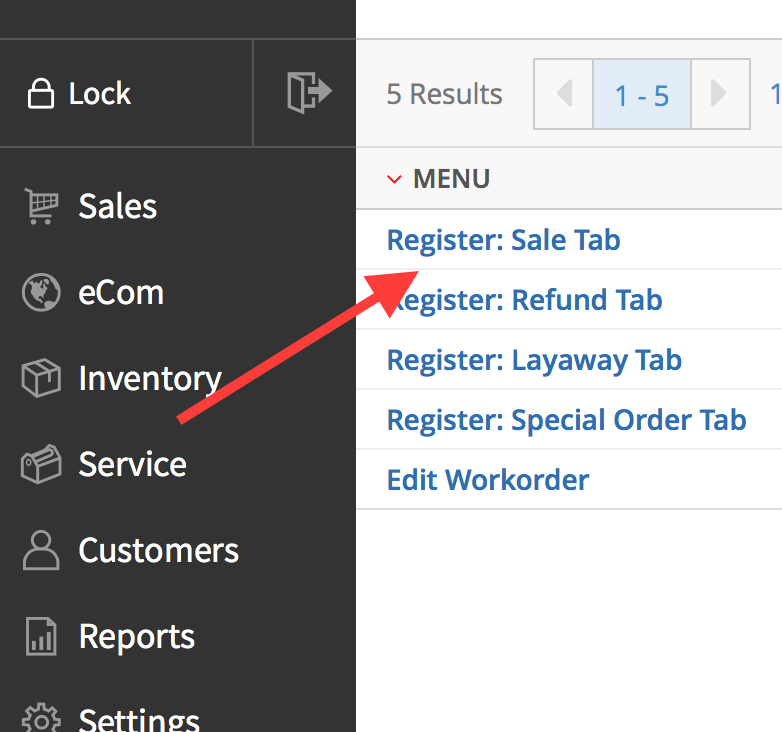Open the Customers menu item

tap(159, 550)
